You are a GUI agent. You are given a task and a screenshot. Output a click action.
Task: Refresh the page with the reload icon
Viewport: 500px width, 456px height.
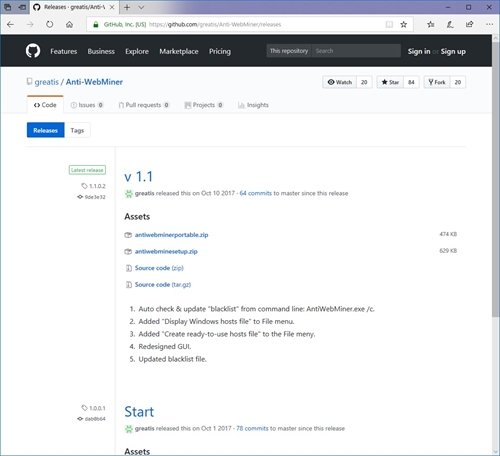49,24
